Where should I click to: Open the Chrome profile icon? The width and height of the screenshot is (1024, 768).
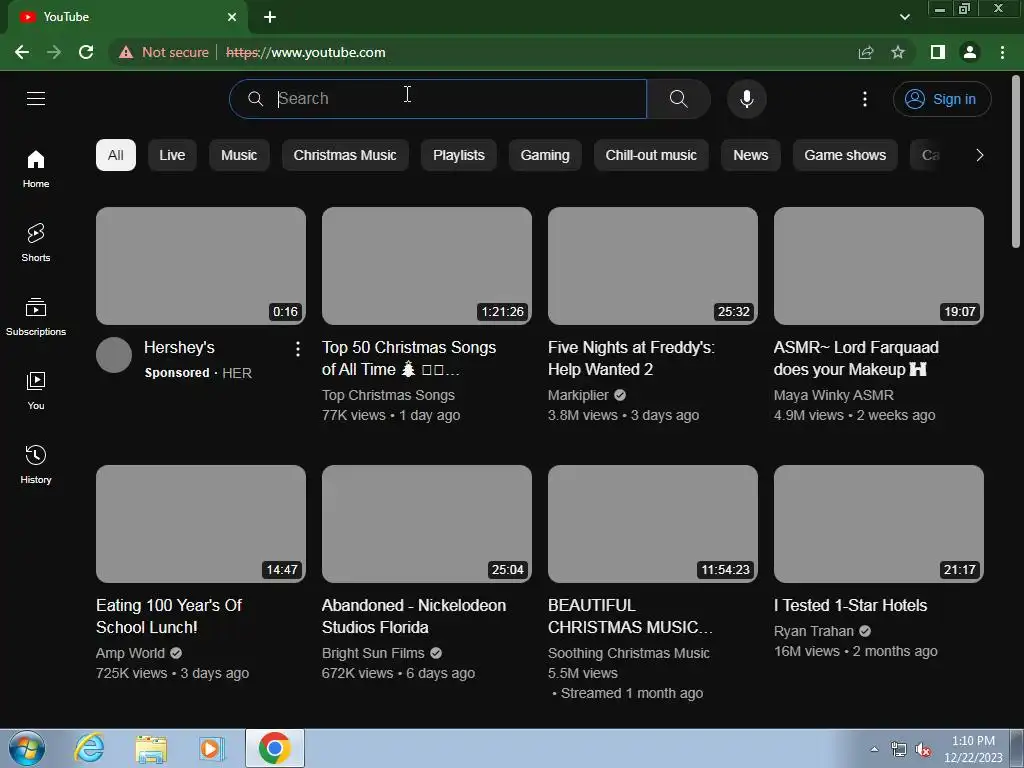pos(970,52)
